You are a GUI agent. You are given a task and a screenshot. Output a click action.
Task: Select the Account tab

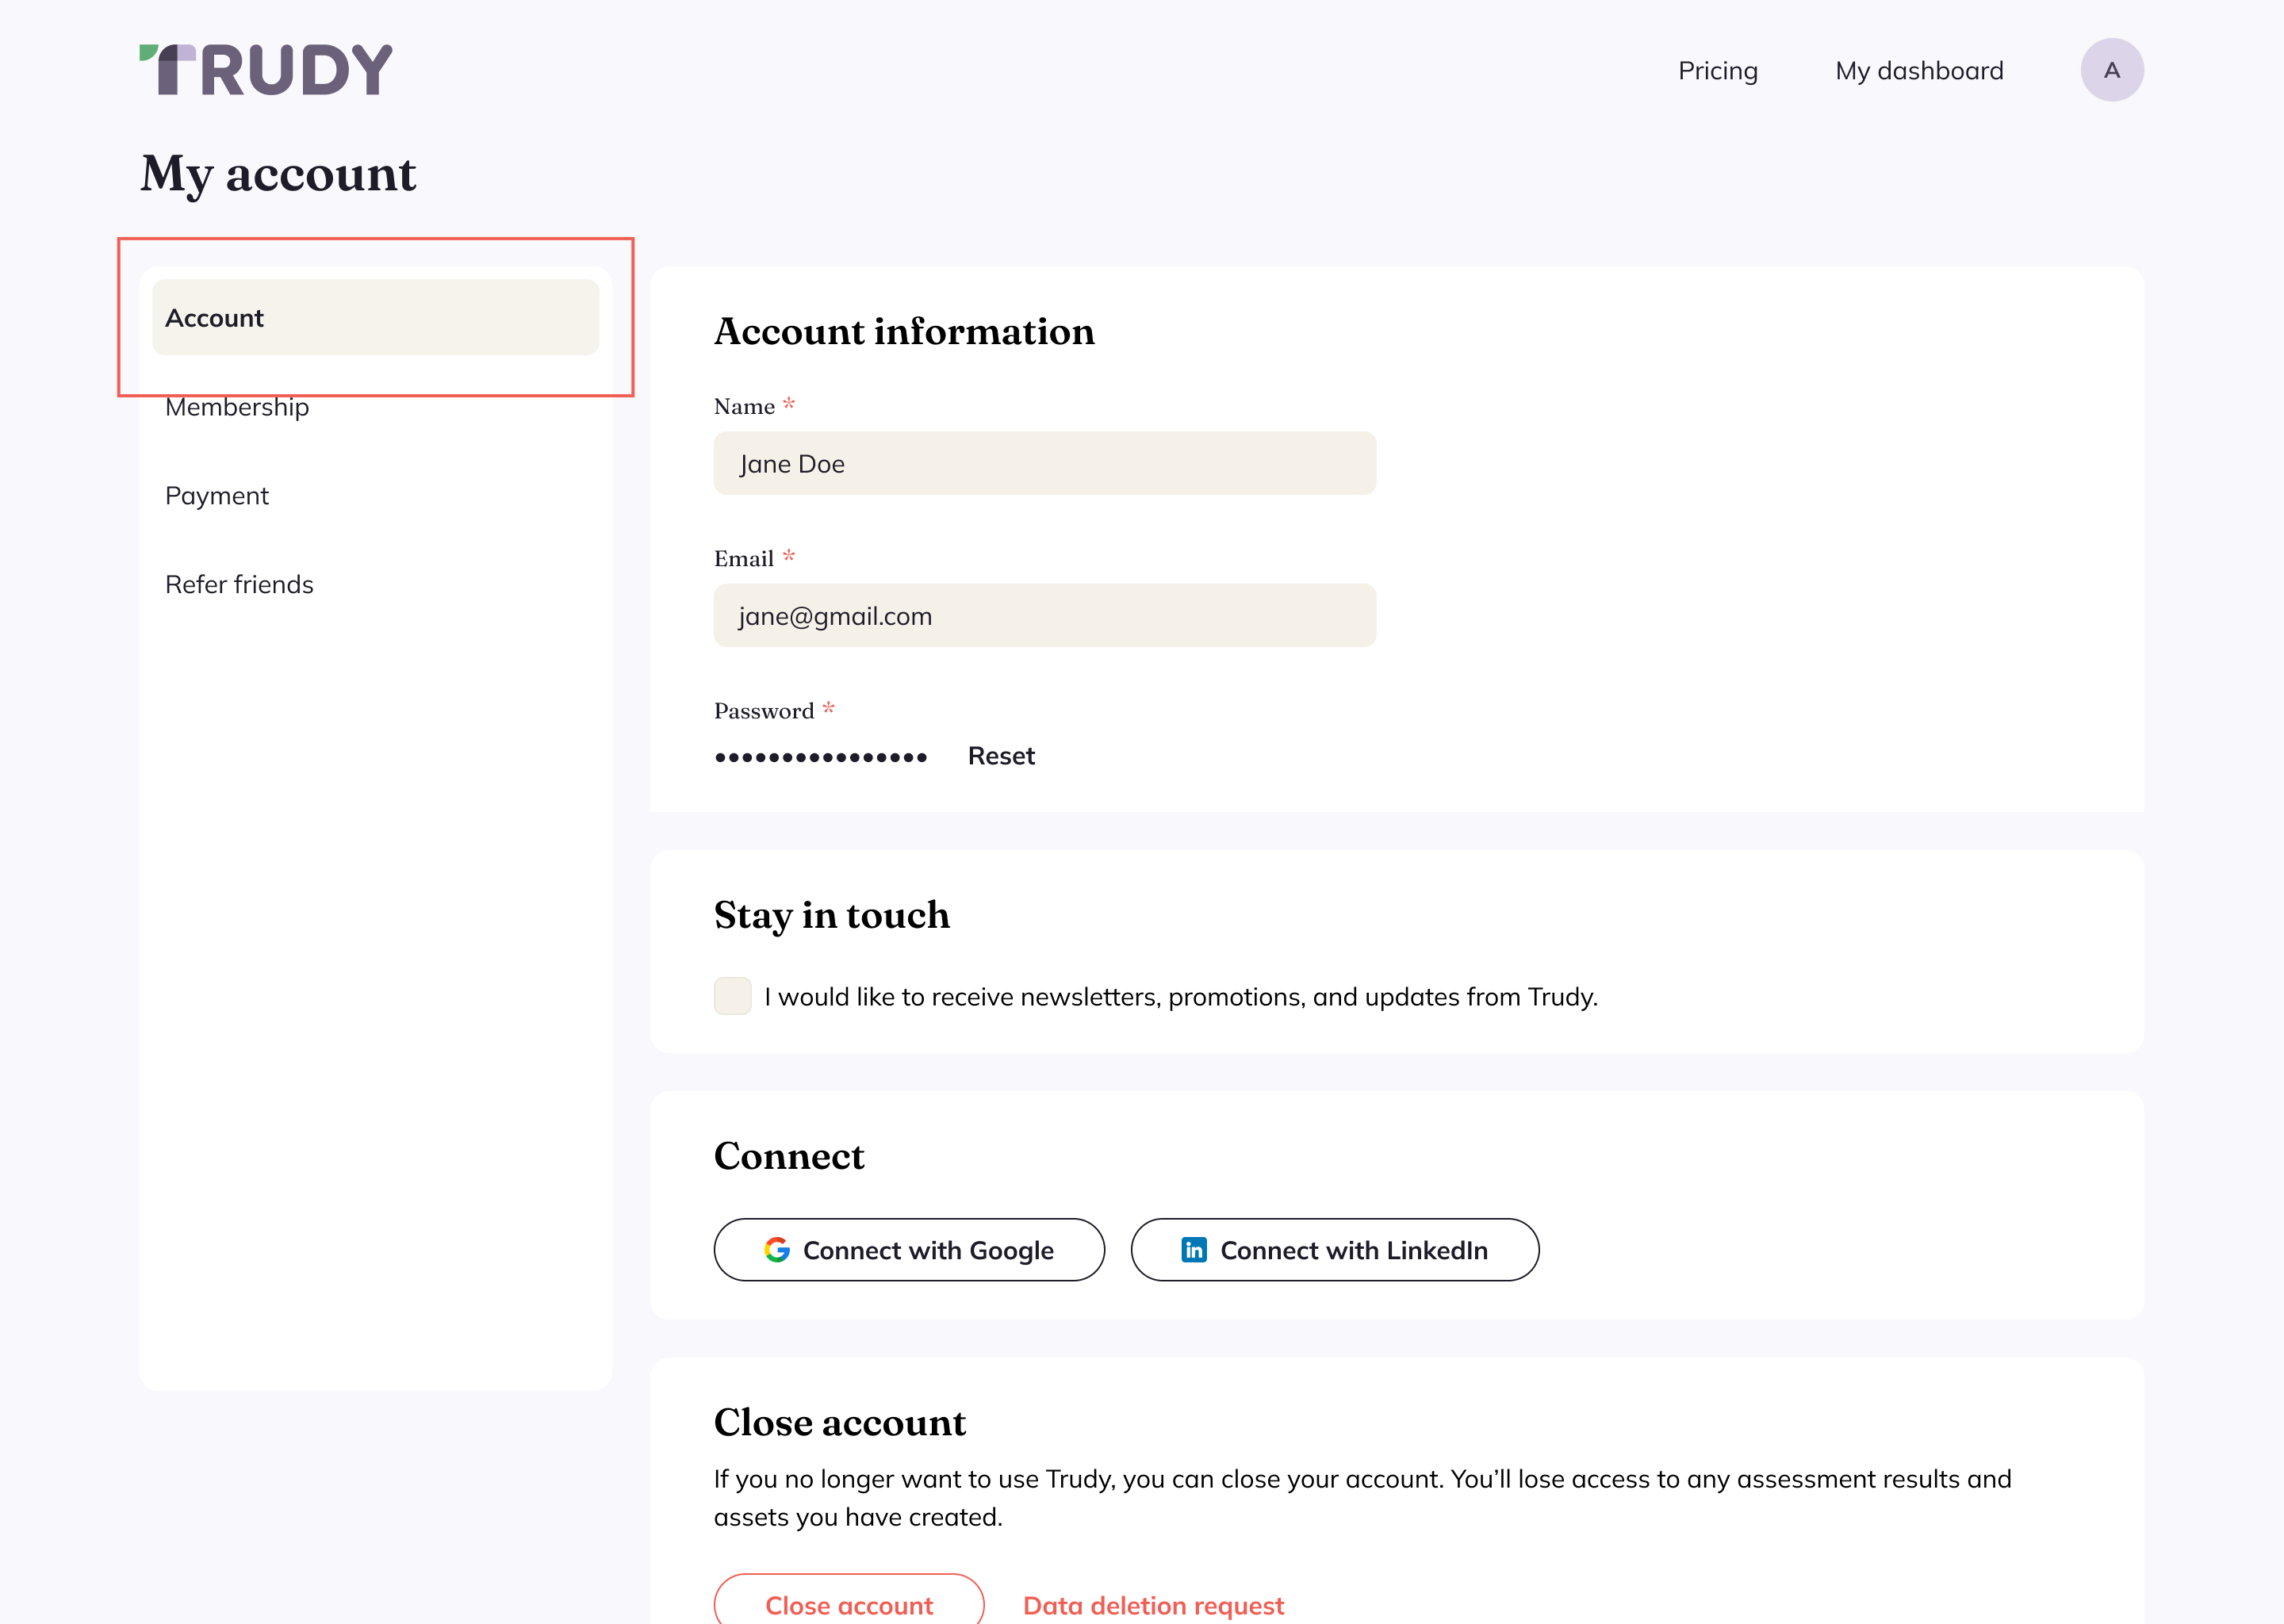tap(376, 316)
